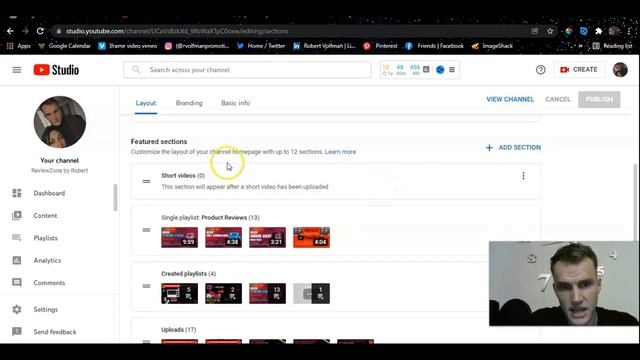Open the account avatar menu
This screenshot has height=360, width=640.
pos(620,70)
